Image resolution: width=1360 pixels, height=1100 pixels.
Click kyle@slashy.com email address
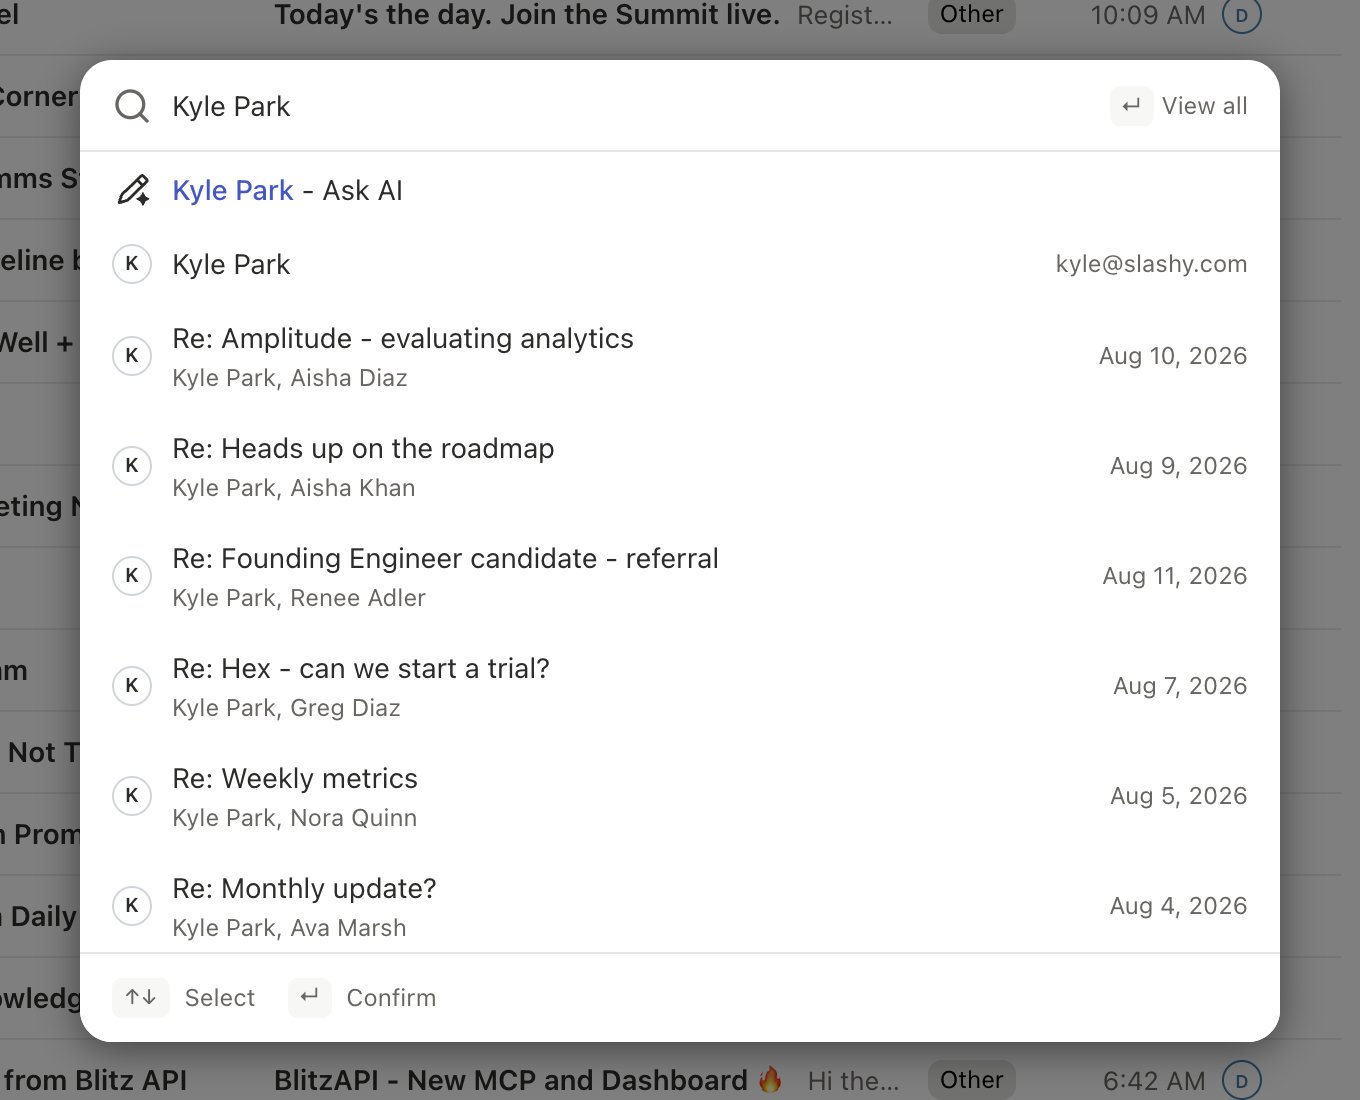pyautogui.click(x=1151, y=264)
